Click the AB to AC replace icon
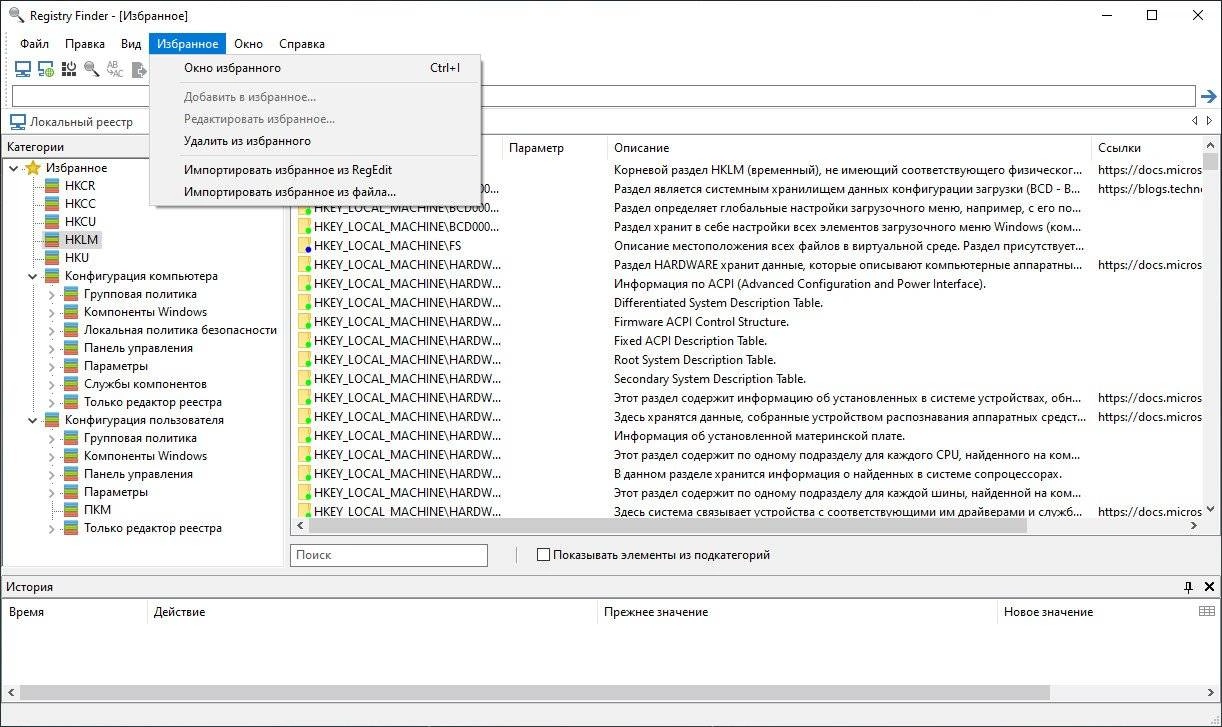 point(116,69)
